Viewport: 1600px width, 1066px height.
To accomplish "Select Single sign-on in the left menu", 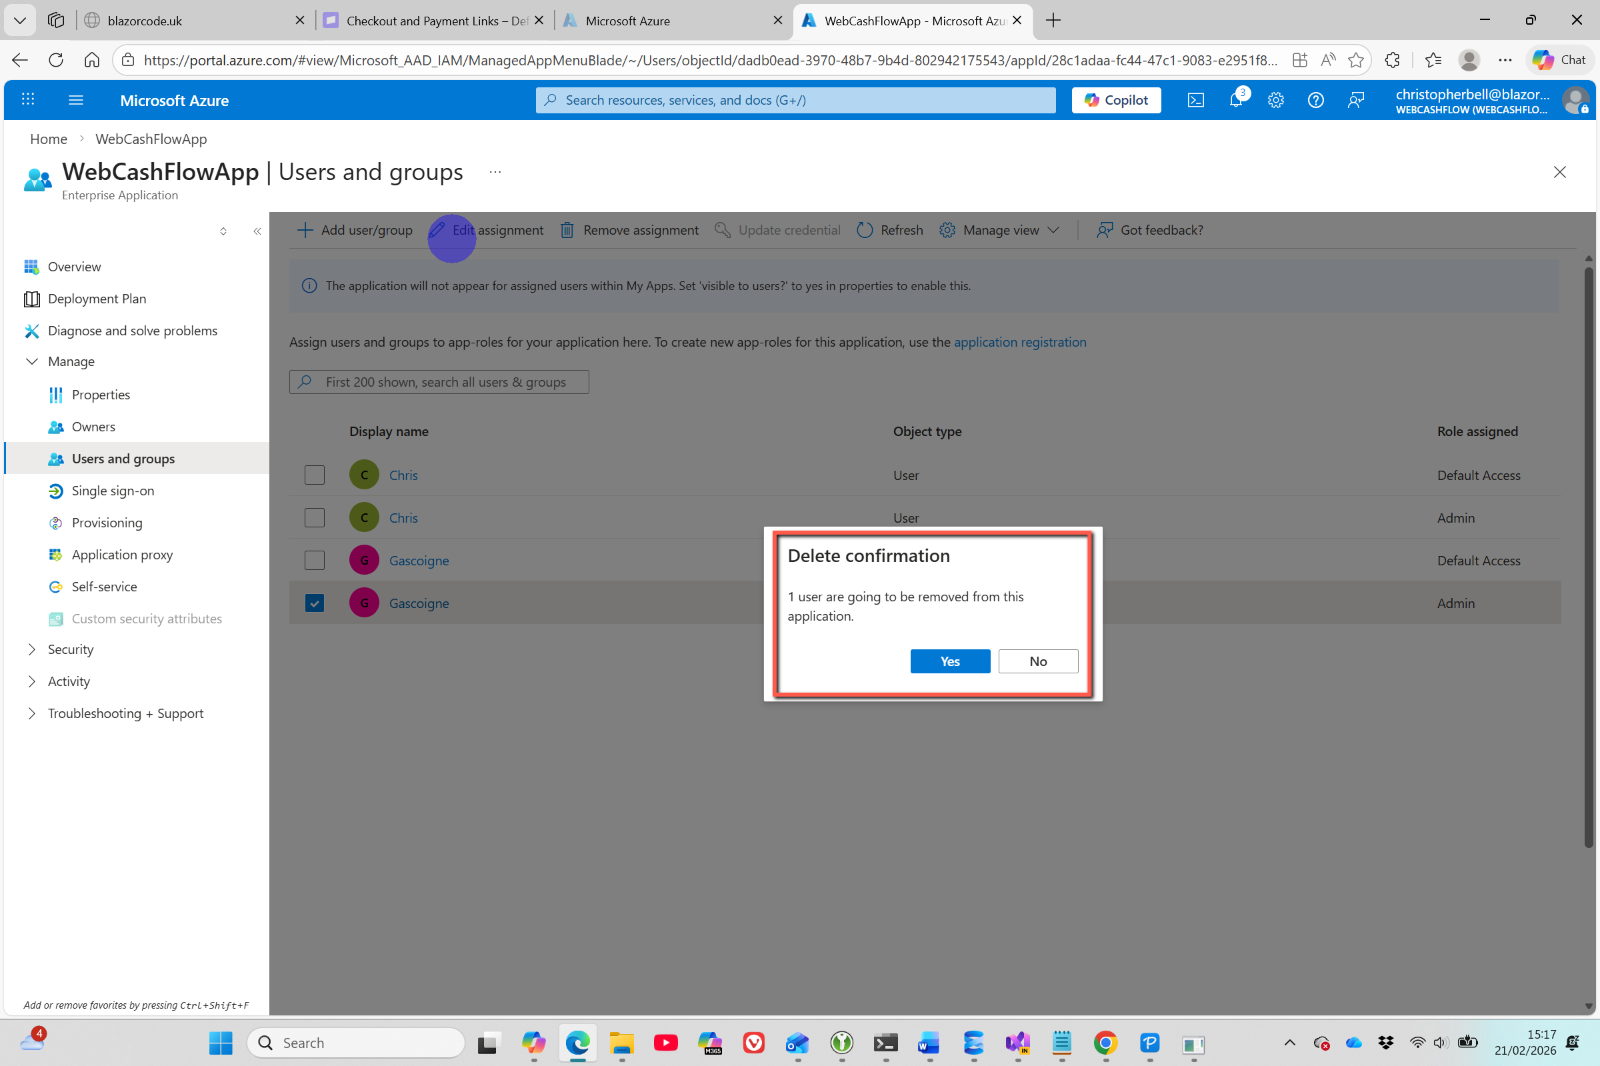I will point(113,491).
